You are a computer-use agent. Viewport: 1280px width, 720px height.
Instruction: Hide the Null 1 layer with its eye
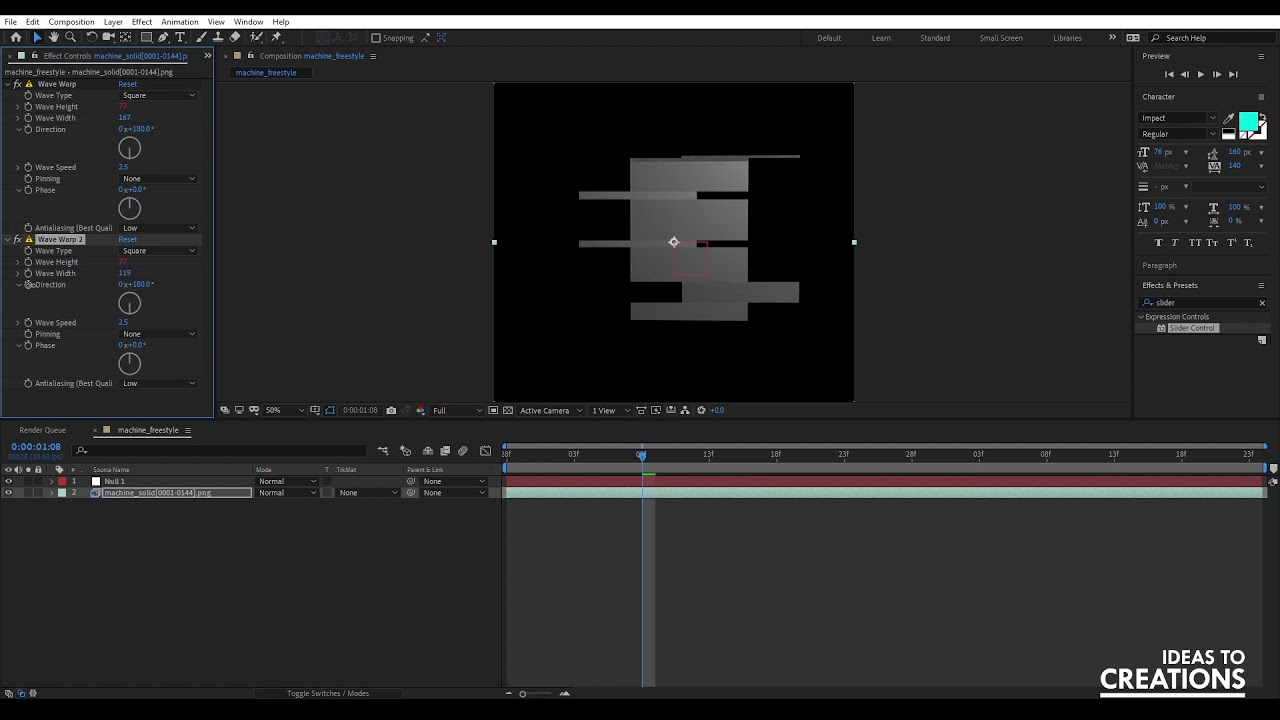point(9,481)
